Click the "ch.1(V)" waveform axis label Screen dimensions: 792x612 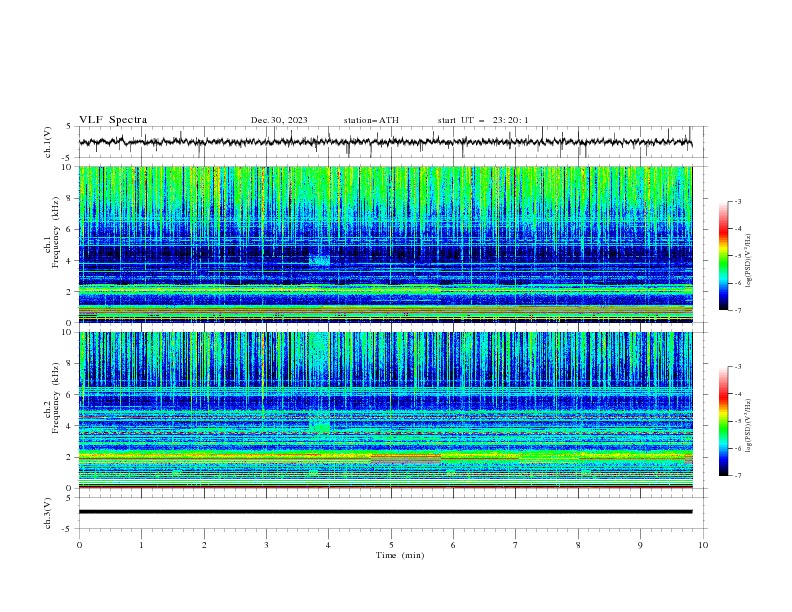pos(48,142)
